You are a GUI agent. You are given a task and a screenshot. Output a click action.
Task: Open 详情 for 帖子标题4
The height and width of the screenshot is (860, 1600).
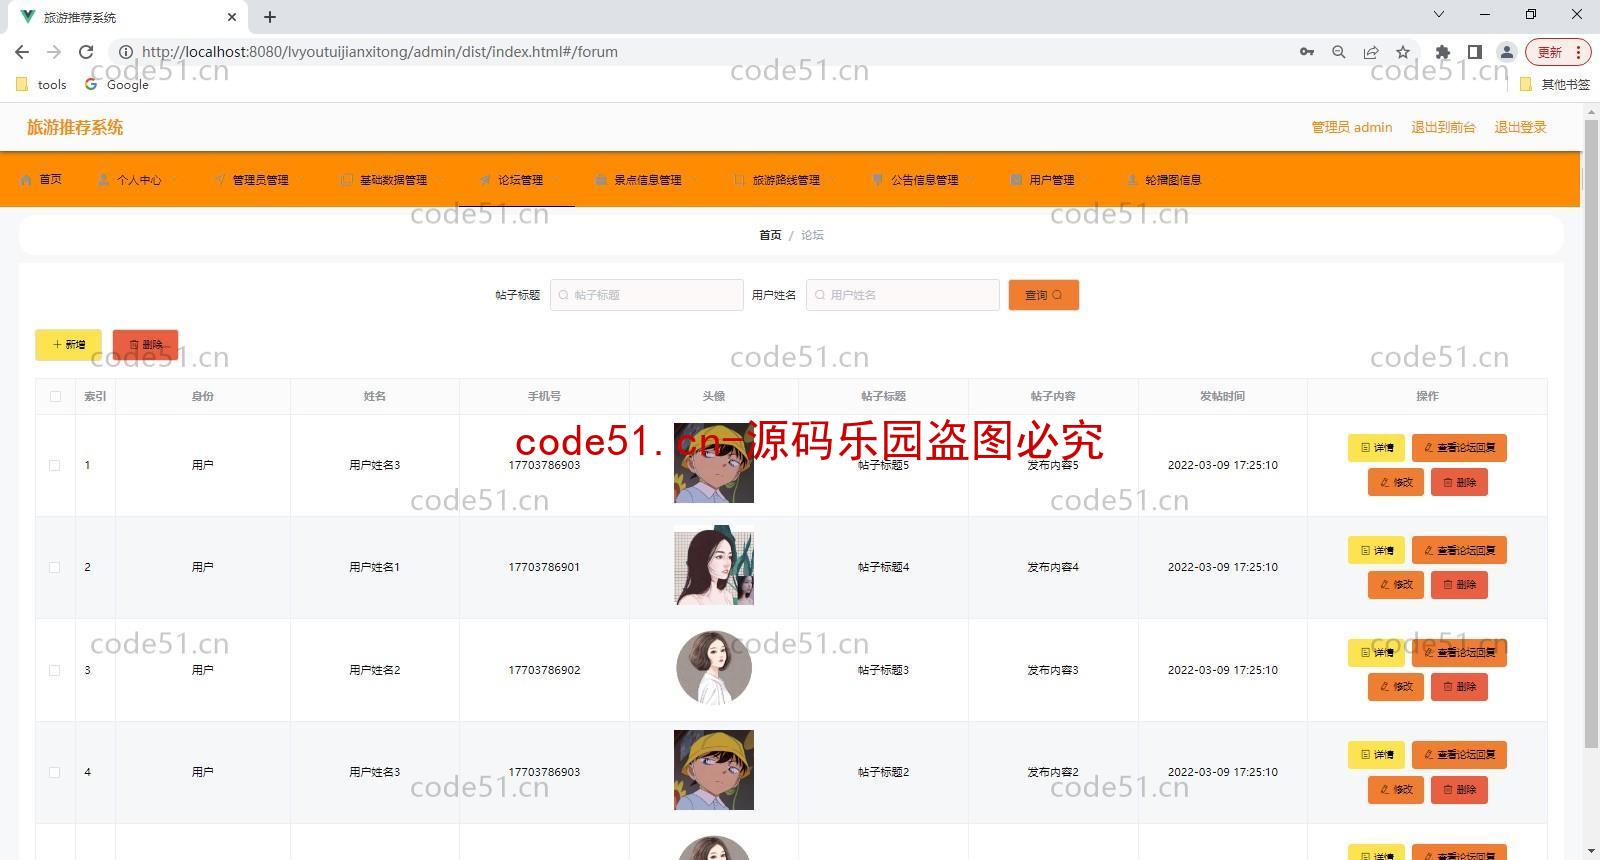click(x=1376, y=550)
